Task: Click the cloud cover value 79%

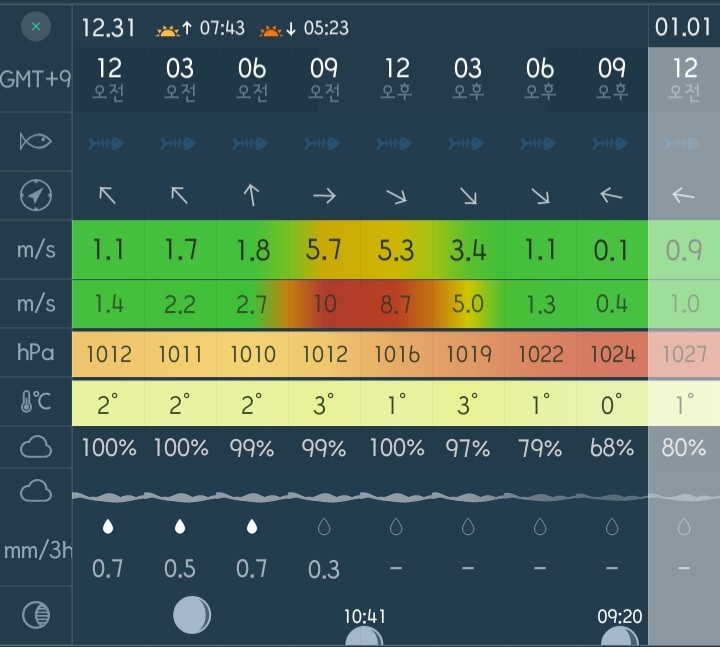Action: pos(540,448)
